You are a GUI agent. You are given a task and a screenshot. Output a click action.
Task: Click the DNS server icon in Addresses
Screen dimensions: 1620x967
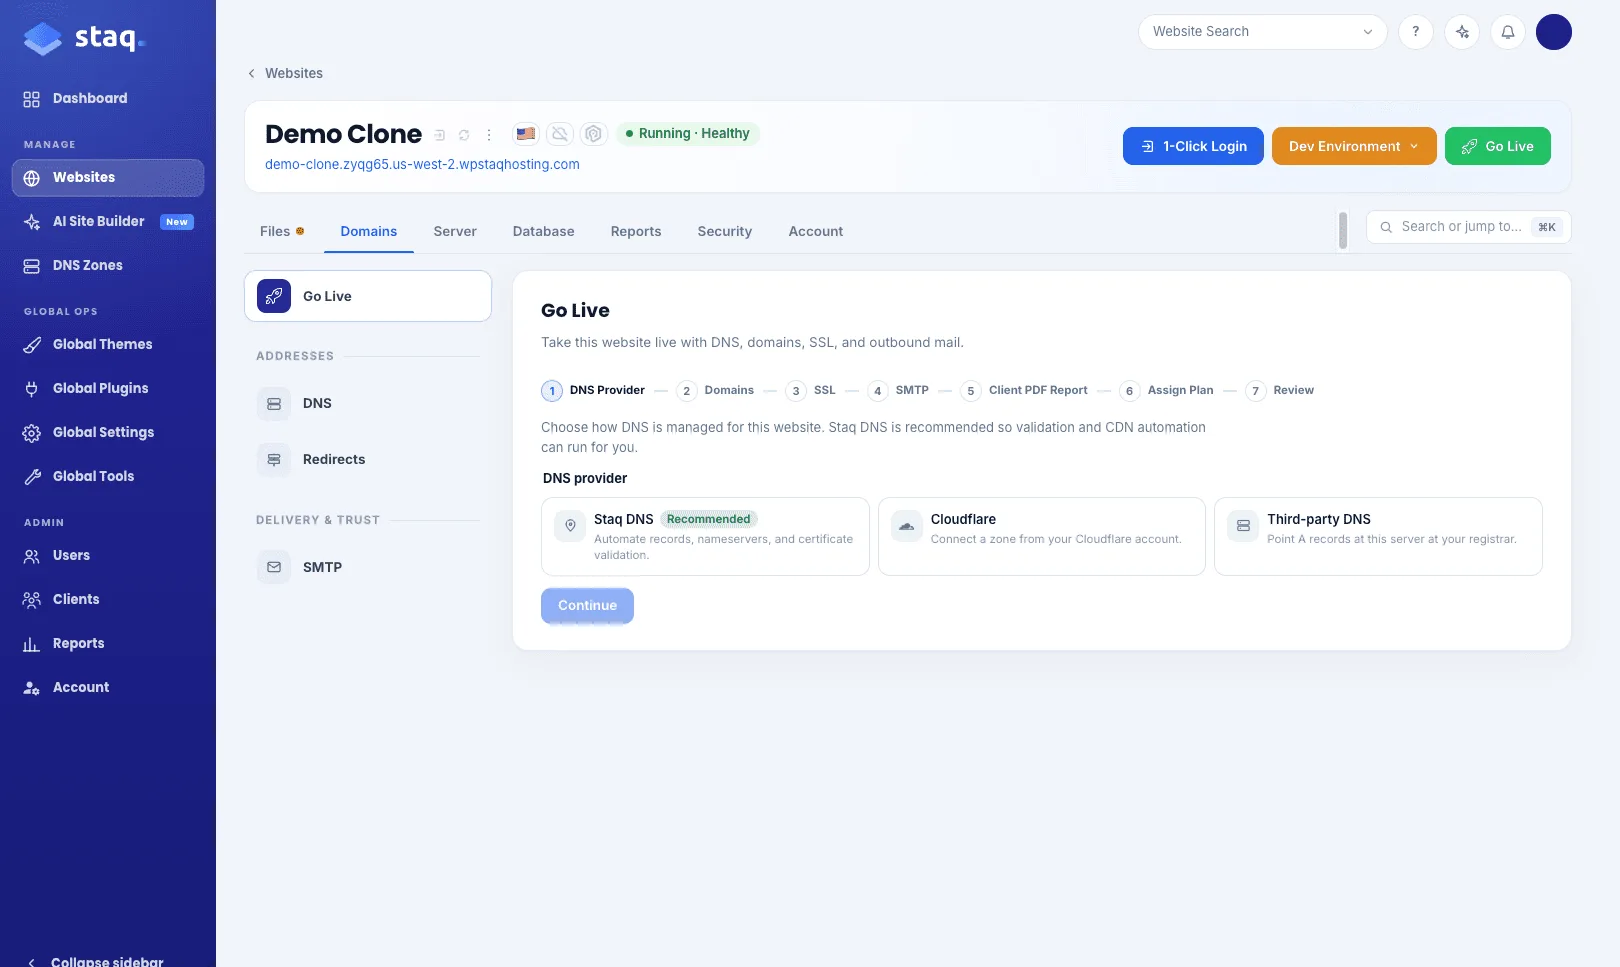tap(274, 404)
